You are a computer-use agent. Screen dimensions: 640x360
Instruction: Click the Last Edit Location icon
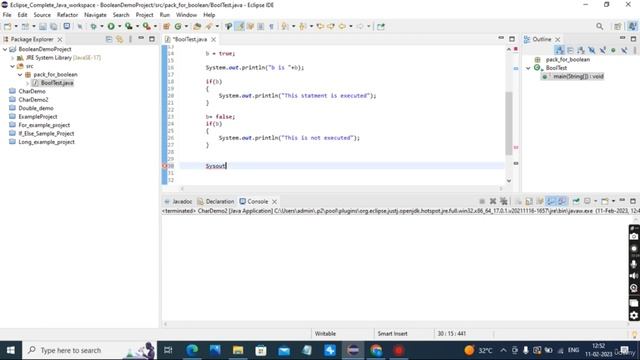(x=320, y=27)
